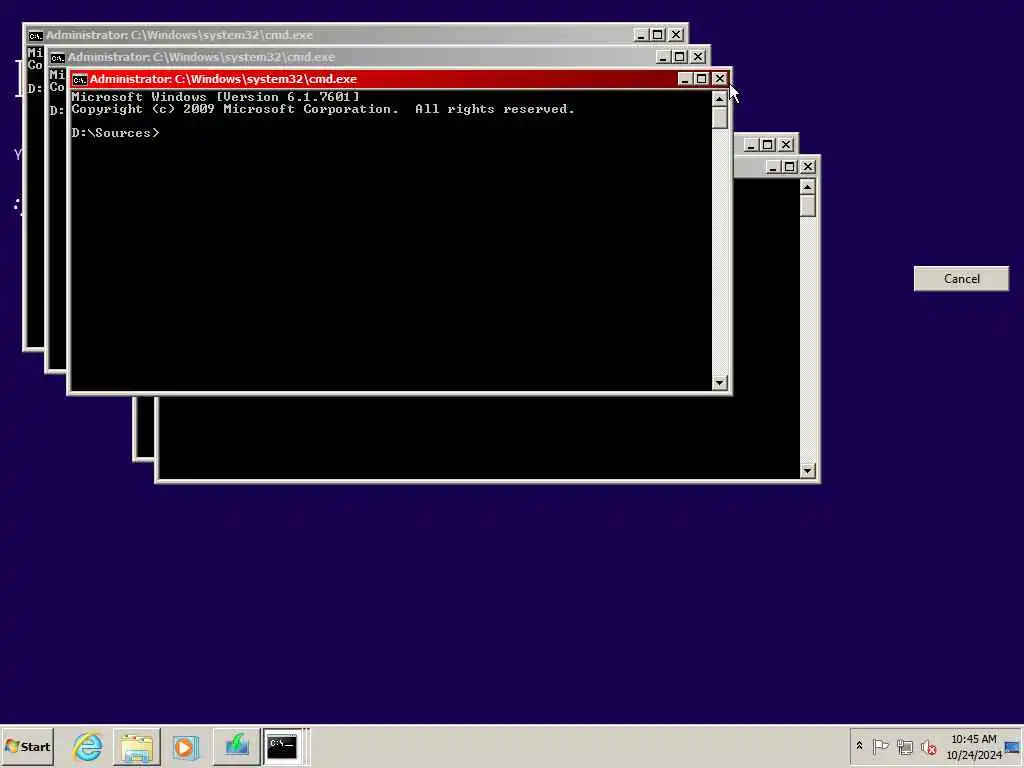Open system menu icon of second cmd window
The image size is (1024, 768).
[x=57, y=57]
